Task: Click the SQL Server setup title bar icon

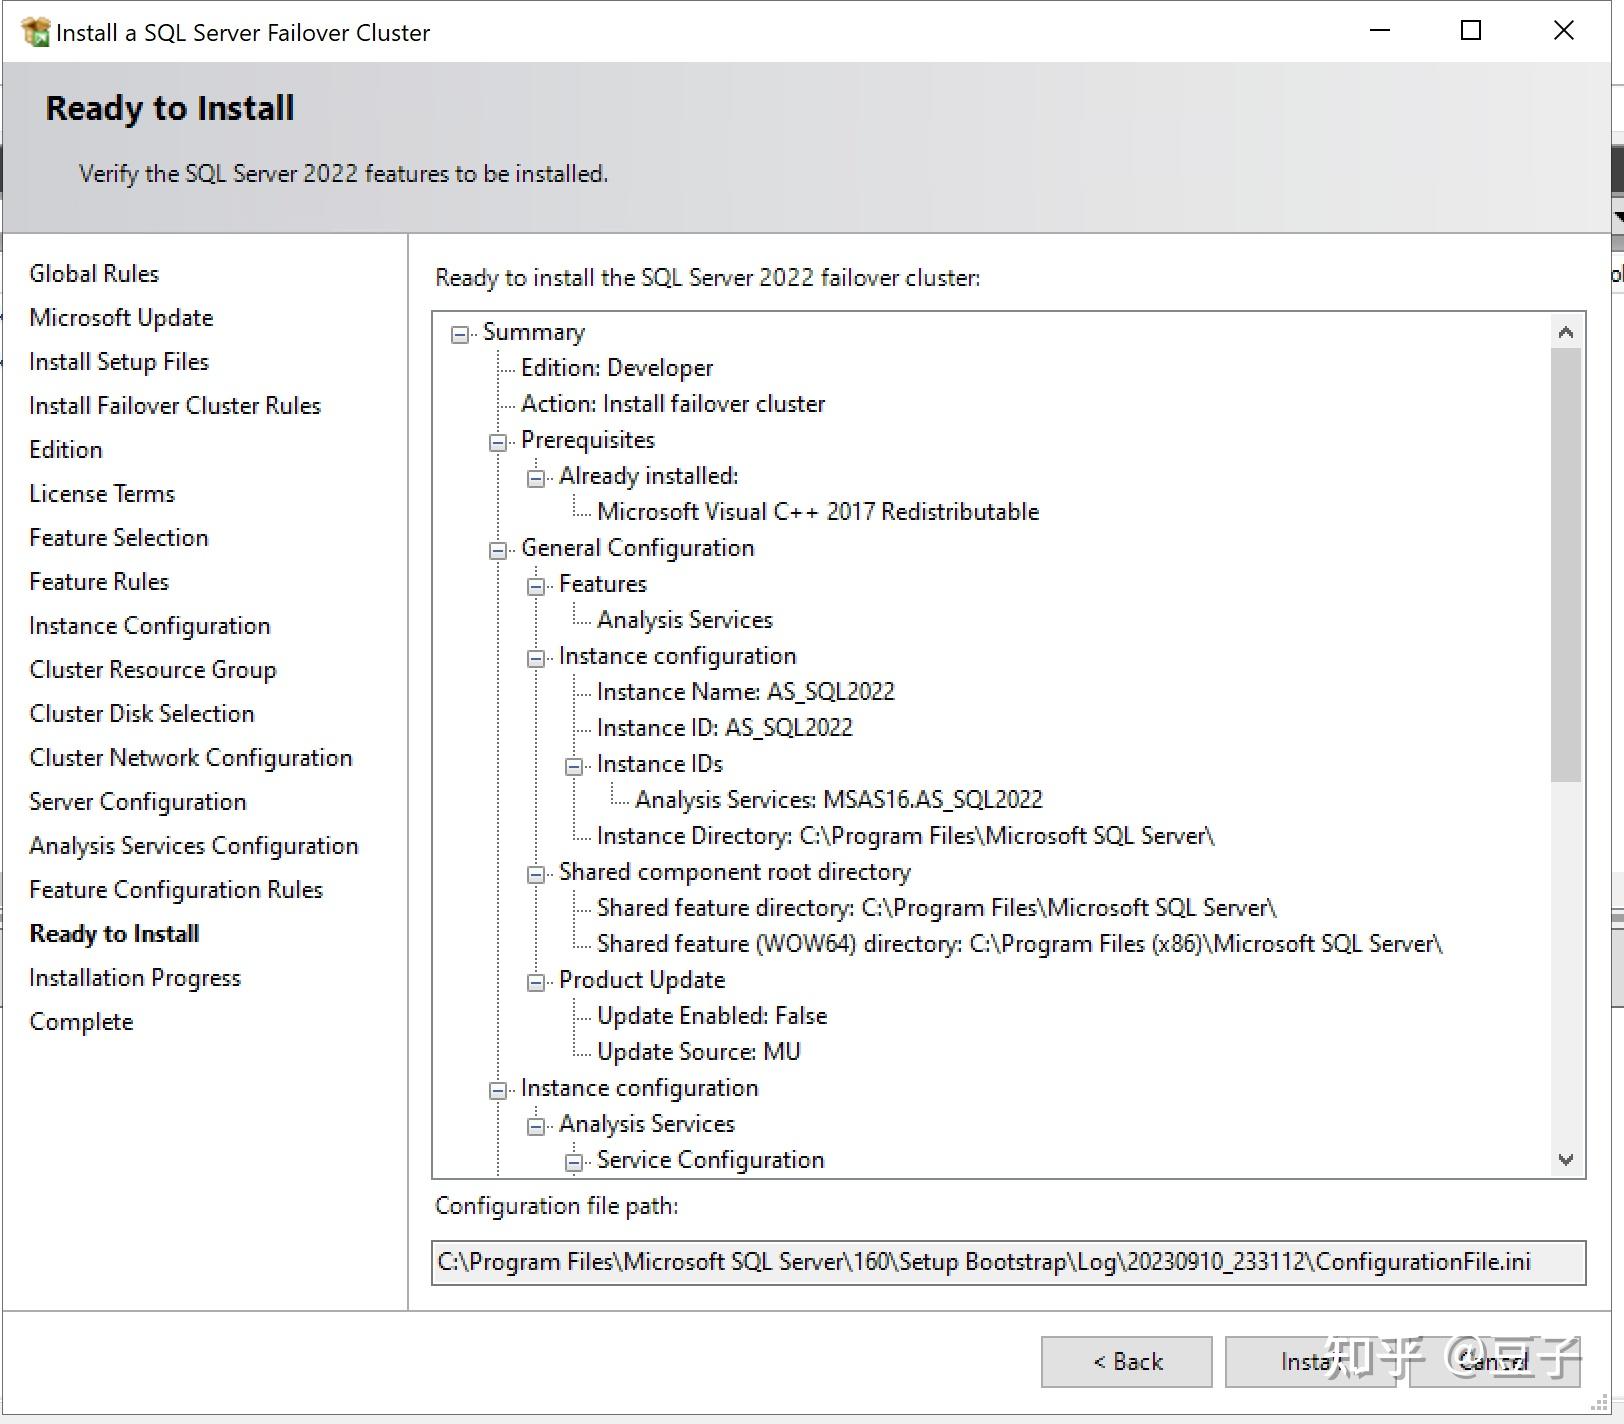Action: coord(35,32)
